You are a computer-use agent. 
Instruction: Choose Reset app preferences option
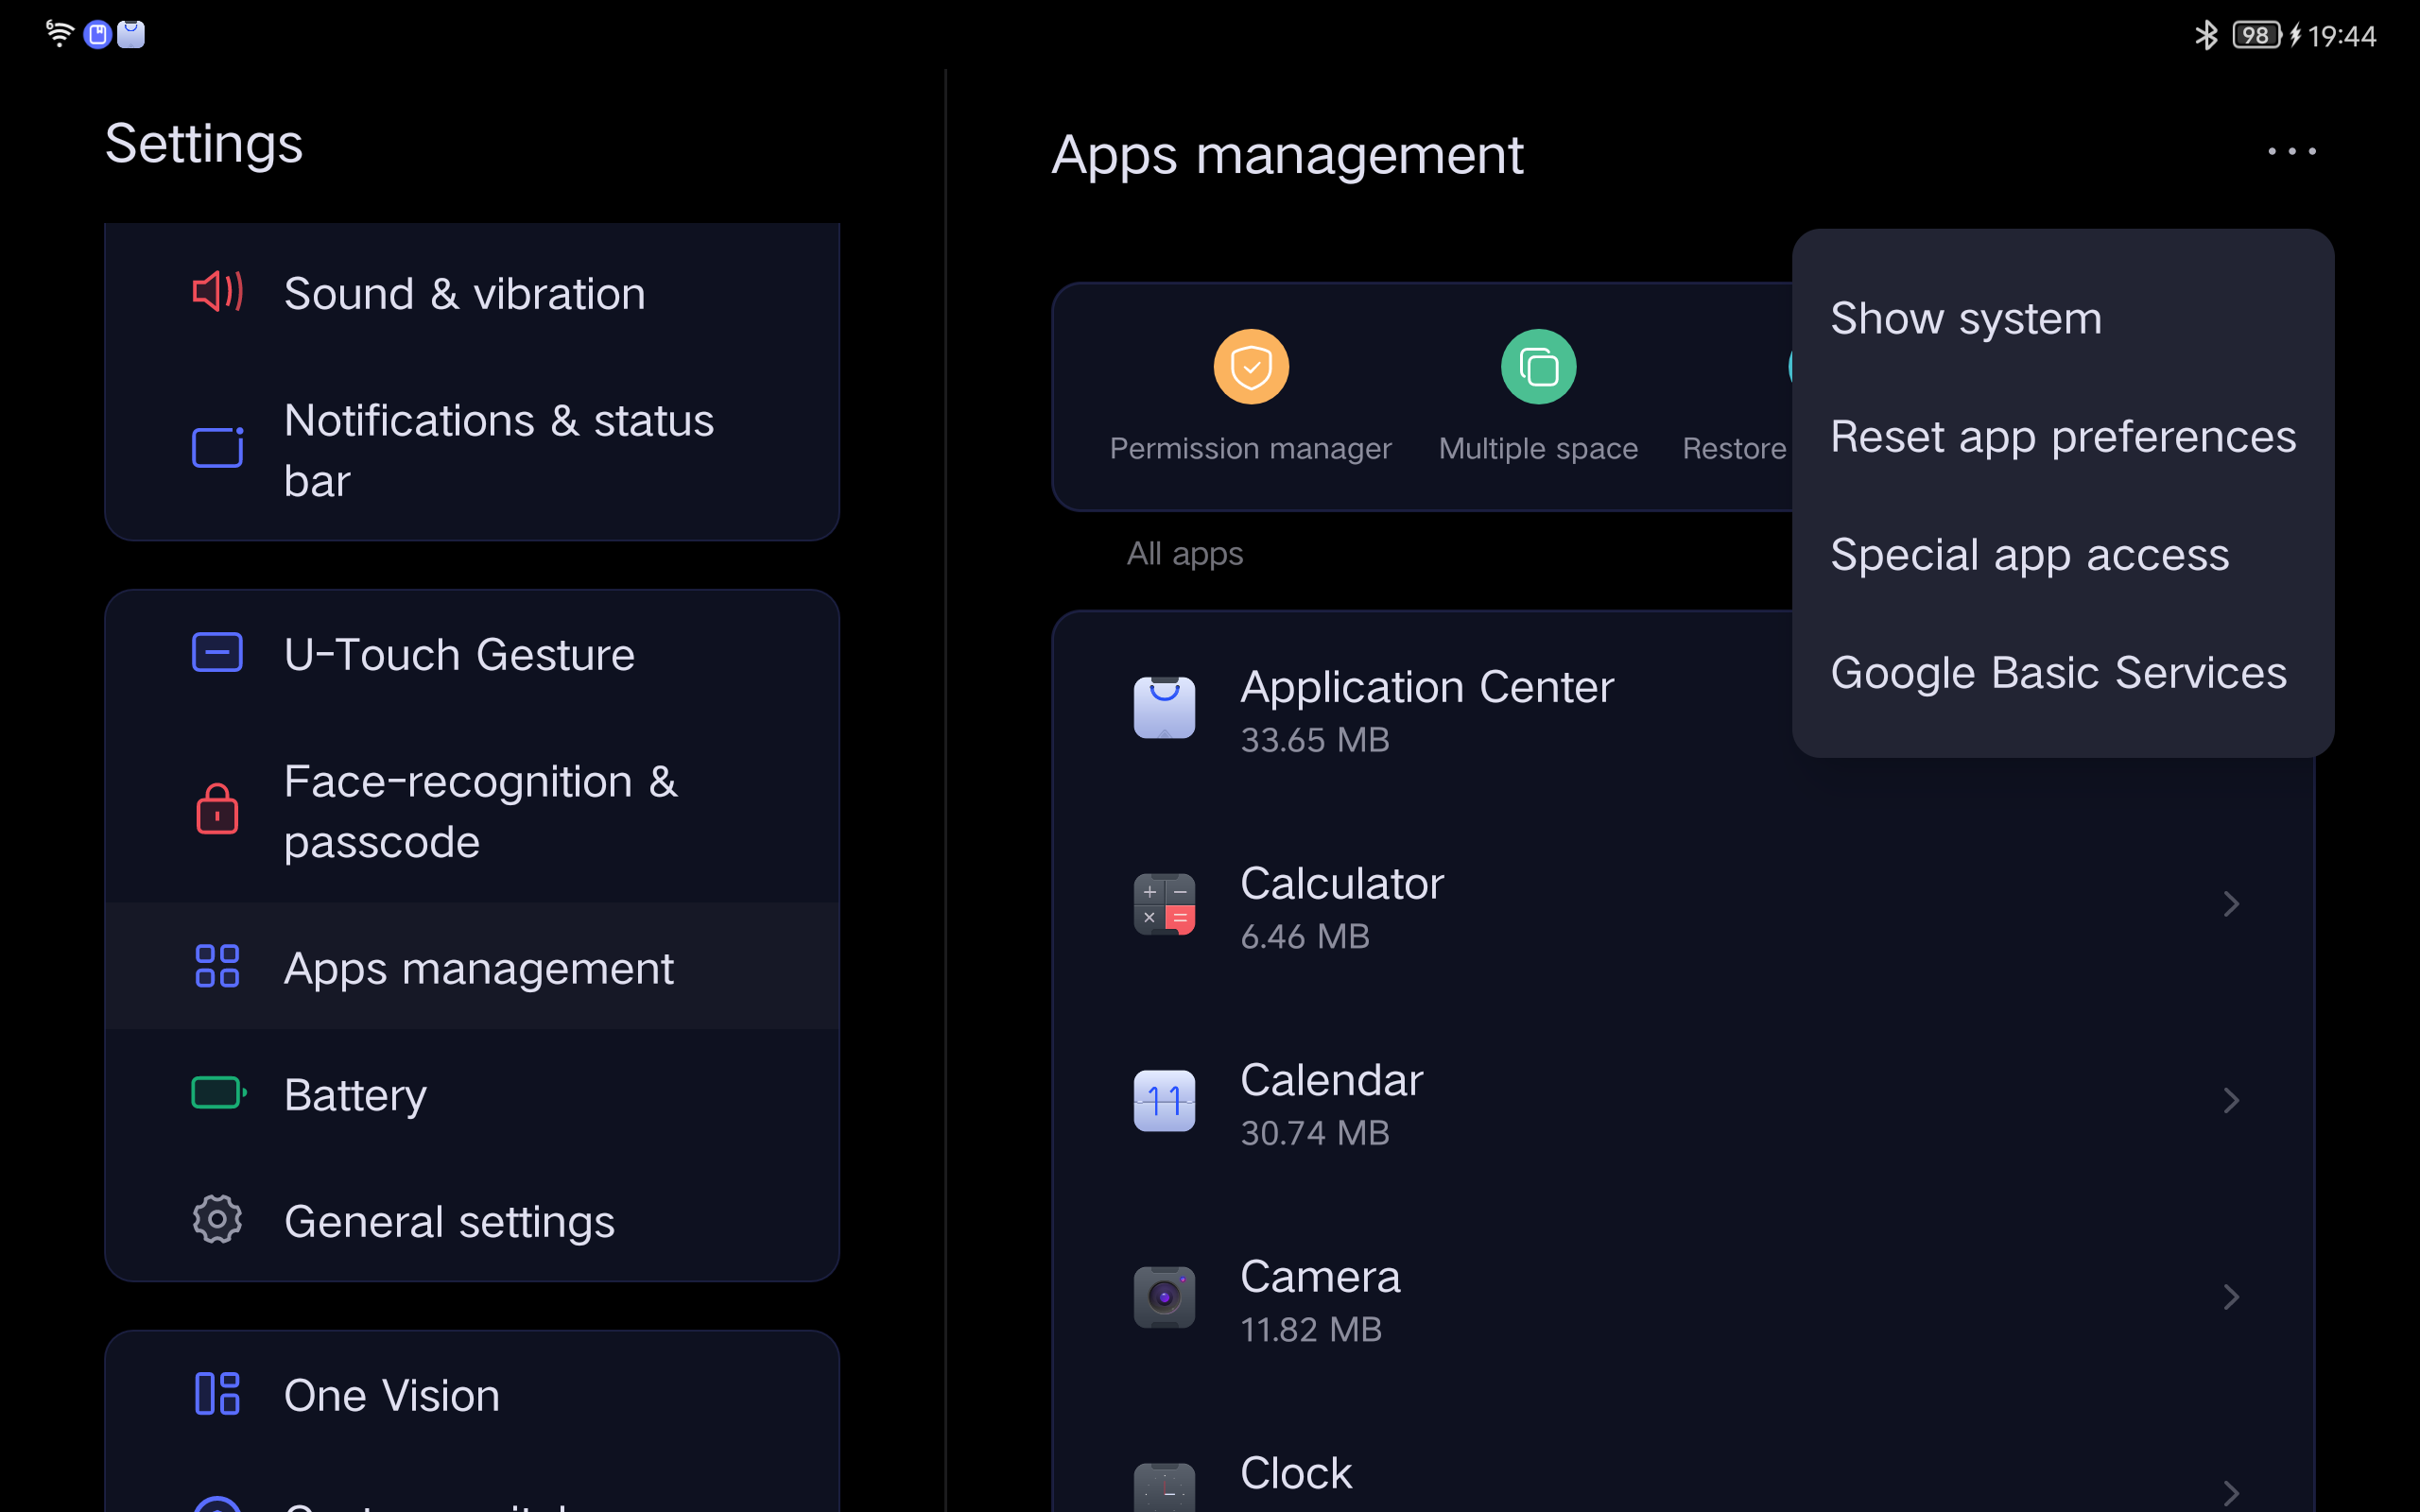click(x=2062, y=437)
